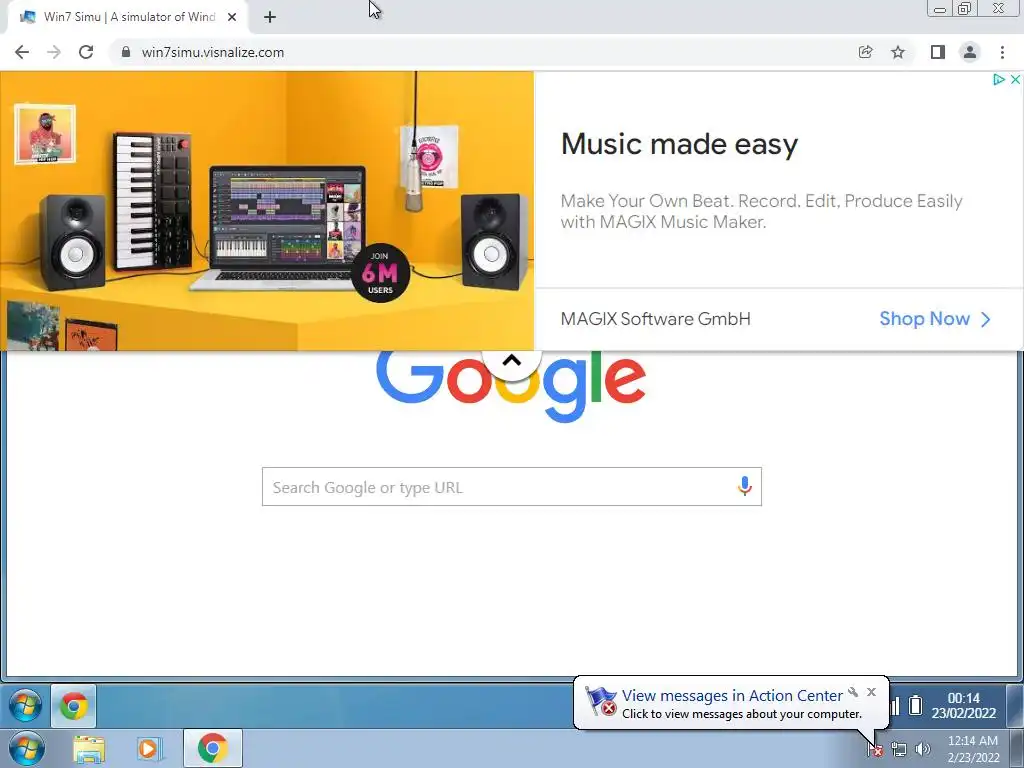Click the volume speaker tray icon

(x=923, y=750)
